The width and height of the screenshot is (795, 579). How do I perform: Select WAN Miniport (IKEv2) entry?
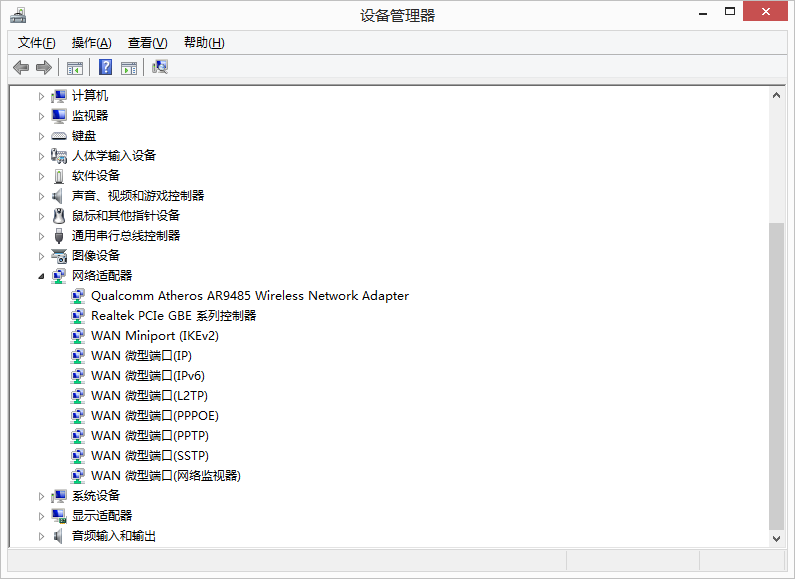tap(155, 336)
